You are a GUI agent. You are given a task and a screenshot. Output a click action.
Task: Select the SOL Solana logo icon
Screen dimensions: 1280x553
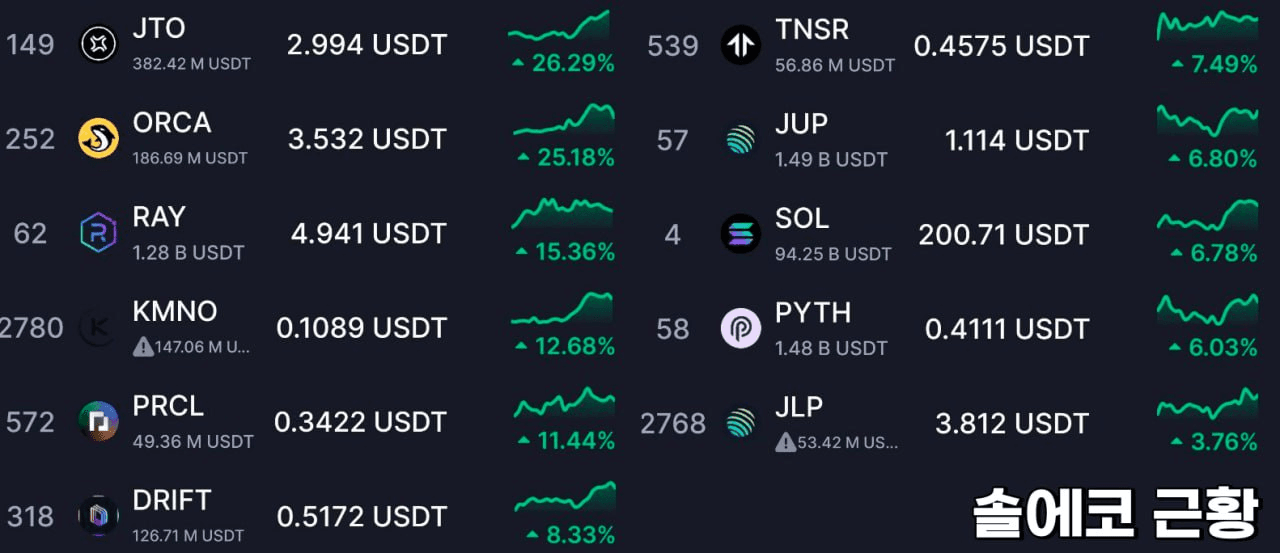741,233
